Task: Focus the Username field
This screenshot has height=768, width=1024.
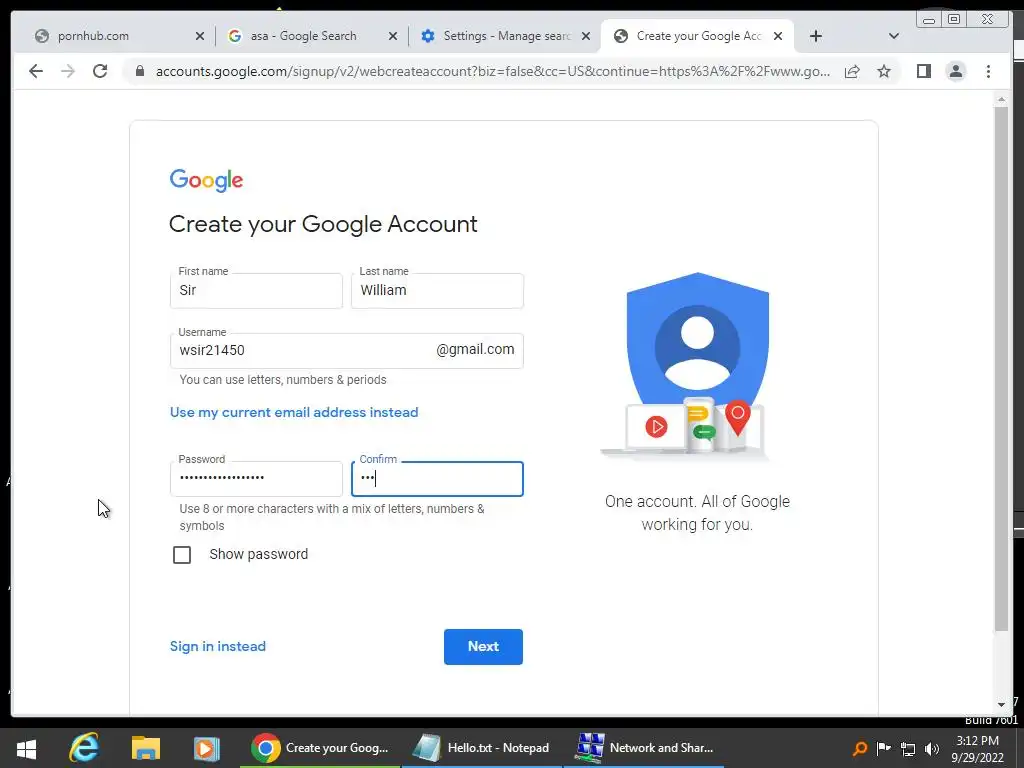Action: point(346,351)
